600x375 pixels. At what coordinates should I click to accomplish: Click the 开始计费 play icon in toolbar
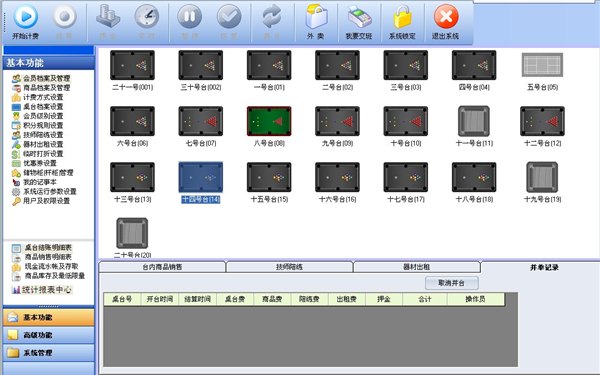click(26, 16)
